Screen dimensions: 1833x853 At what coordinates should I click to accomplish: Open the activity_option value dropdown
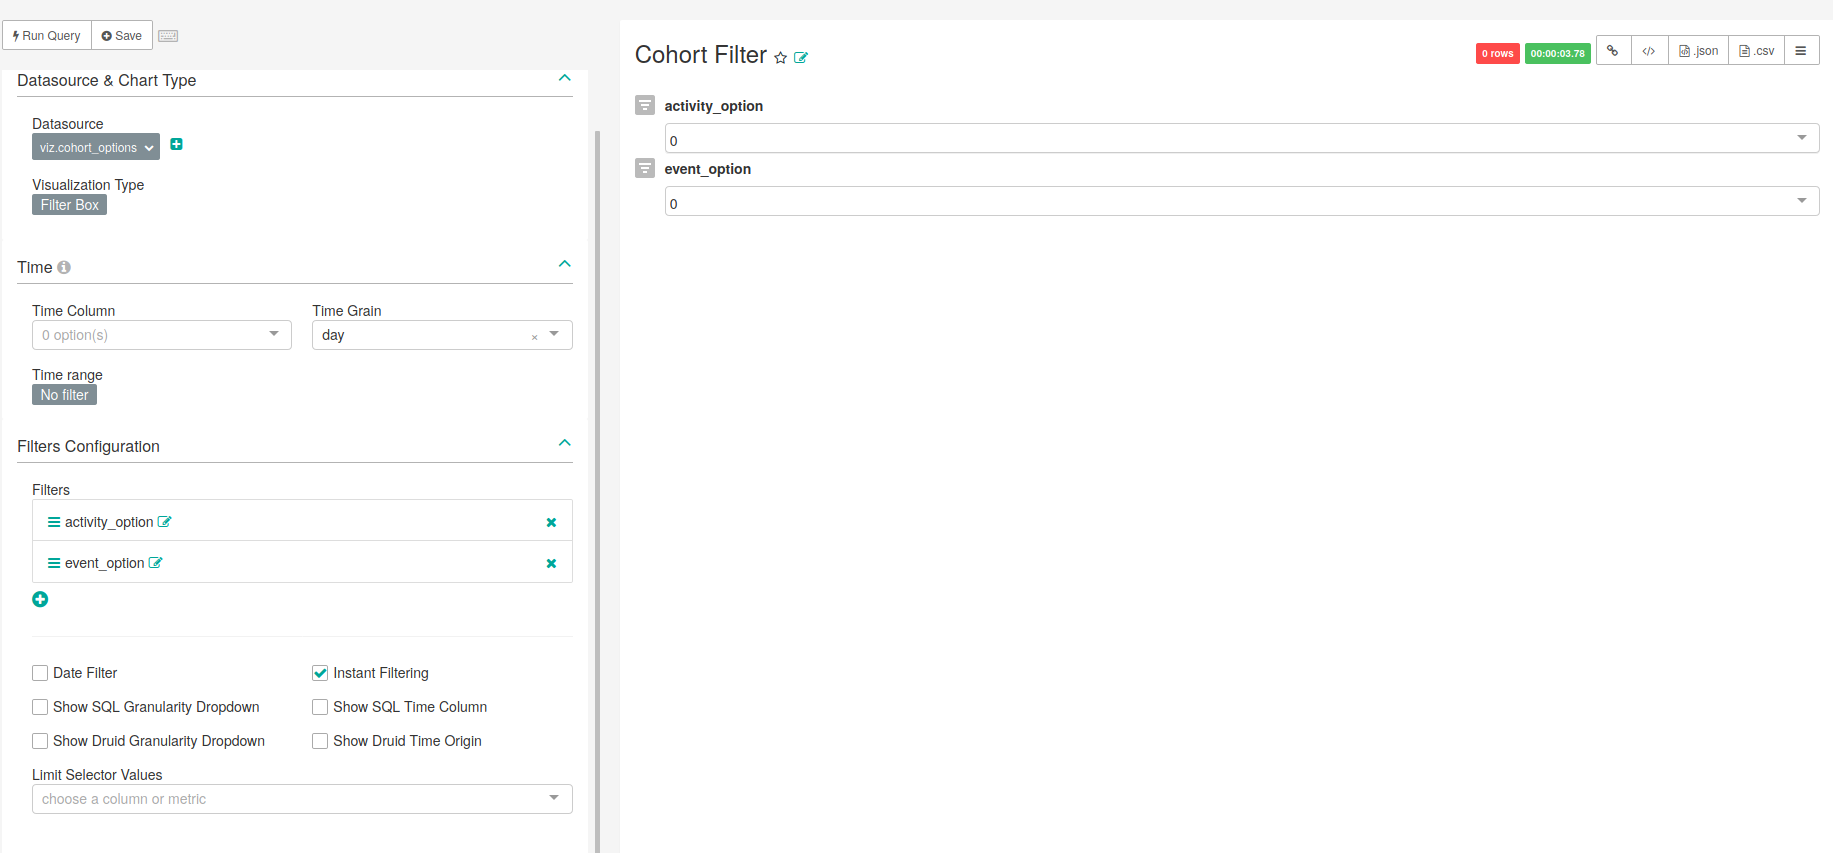pos(1242,138)
